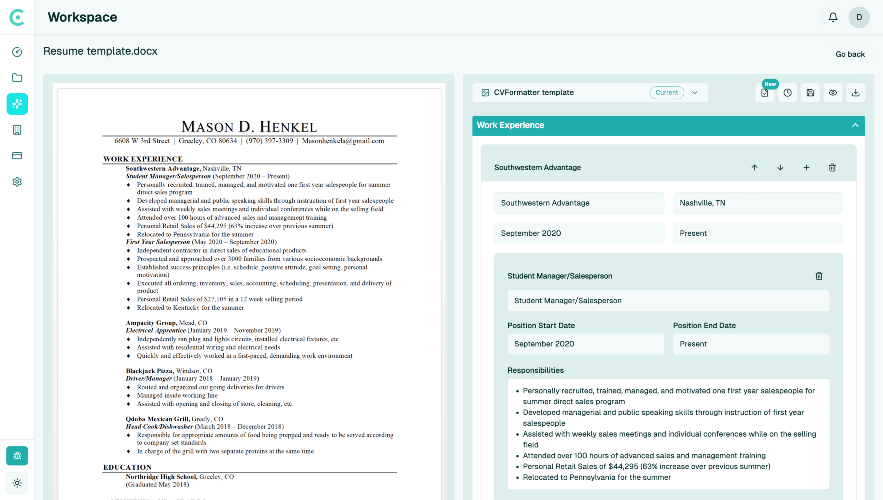Move Southwestern Advantage entry up
The image size is (883, 500).
755,167
